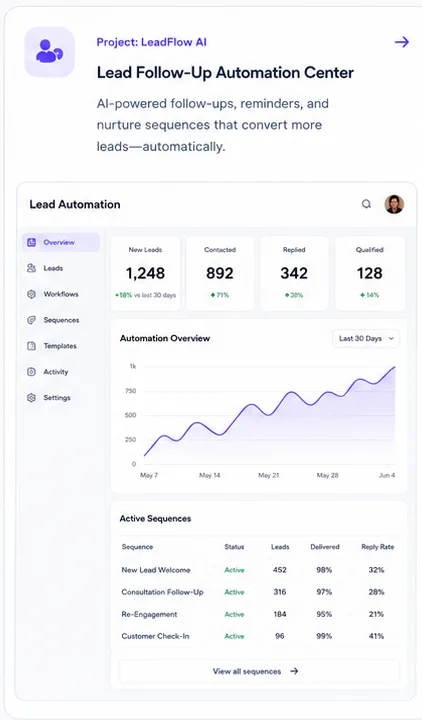Open the Sequences menu label
This screenshot has width=422, height=720.
click(61, 320)
